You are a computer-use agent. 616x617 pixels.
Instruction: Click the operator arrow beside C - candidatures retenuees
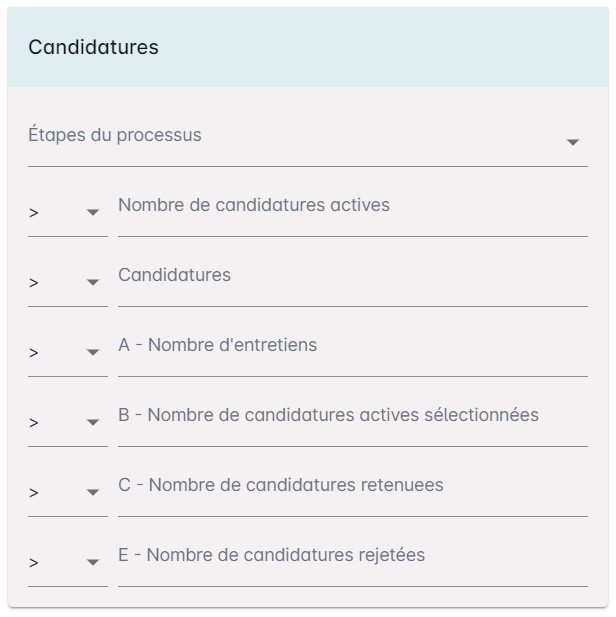tap(93, 492)
